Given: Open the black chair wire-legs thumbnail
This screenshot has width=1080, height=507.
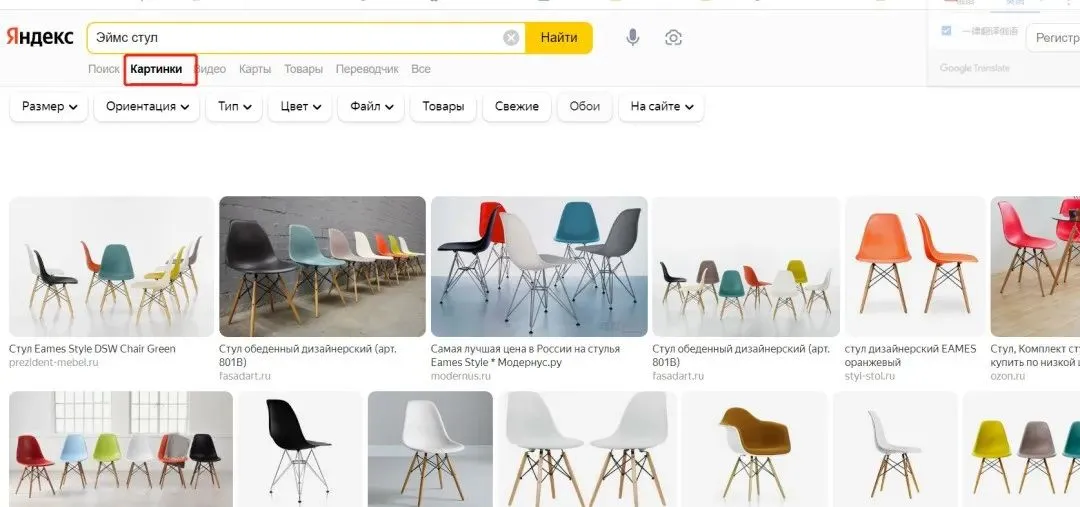Looking at the screenshot, I should pyautogui.click(x=300, y=448).
